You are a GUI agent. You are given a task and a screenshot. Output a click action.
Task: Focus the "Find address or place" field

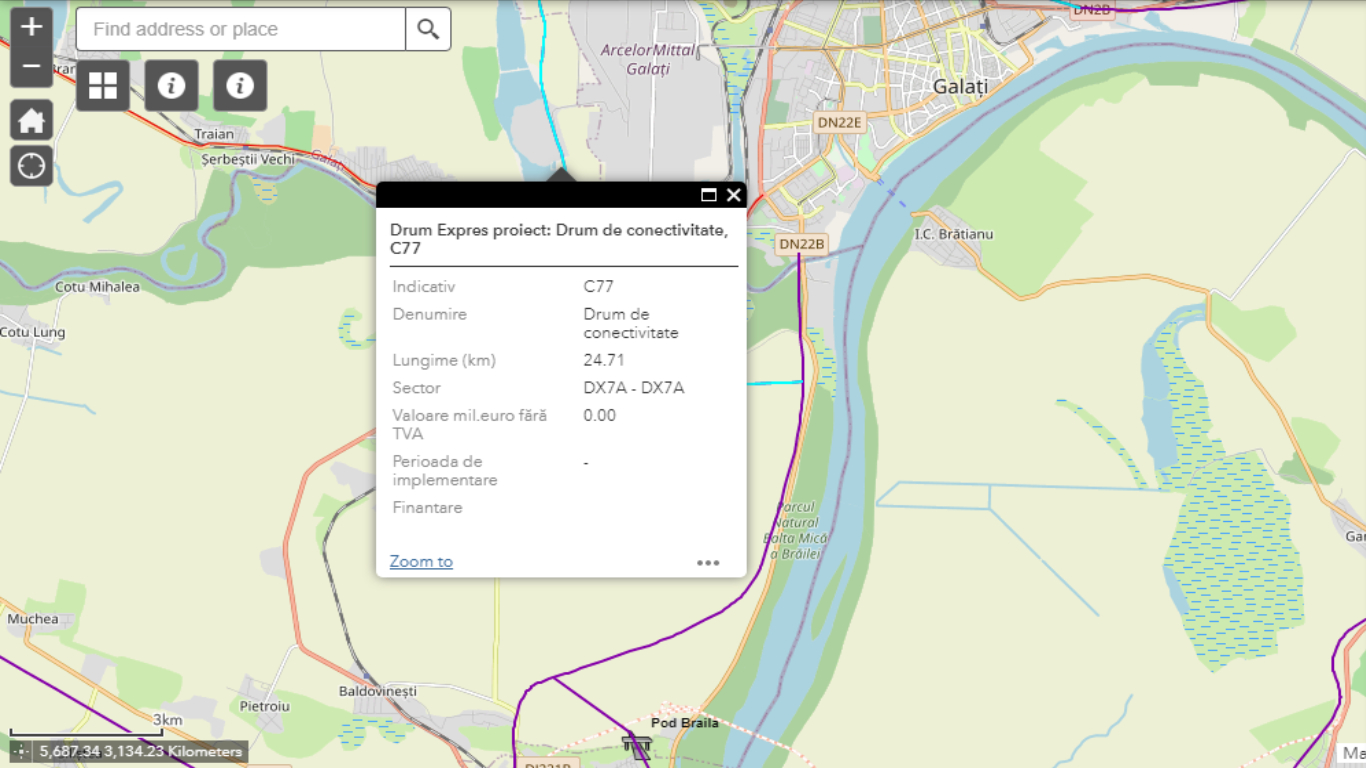point(240,29)
